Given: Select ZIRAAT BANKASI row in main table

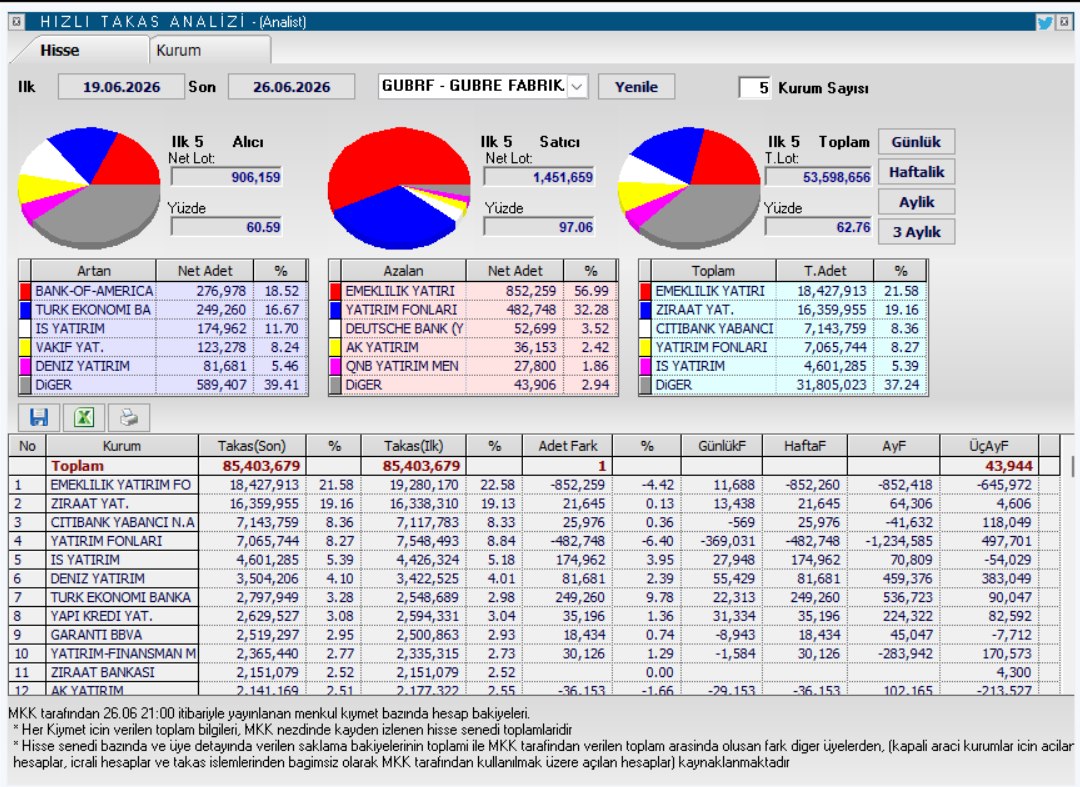Looking at the screenshot, I should (534, 672).
